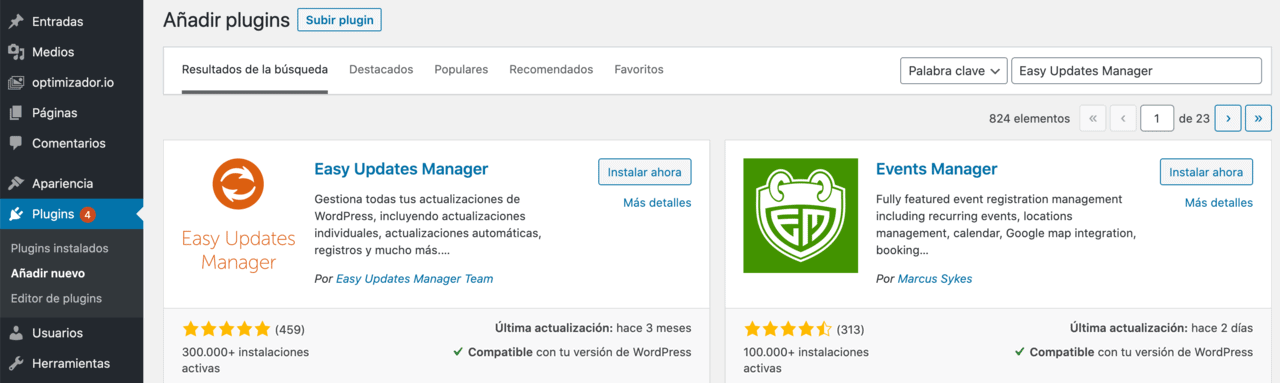The height and width of the screenshot is (383, 1280).
Task: Click the hace 2 días update text
Action: [x=1222, y=328]
